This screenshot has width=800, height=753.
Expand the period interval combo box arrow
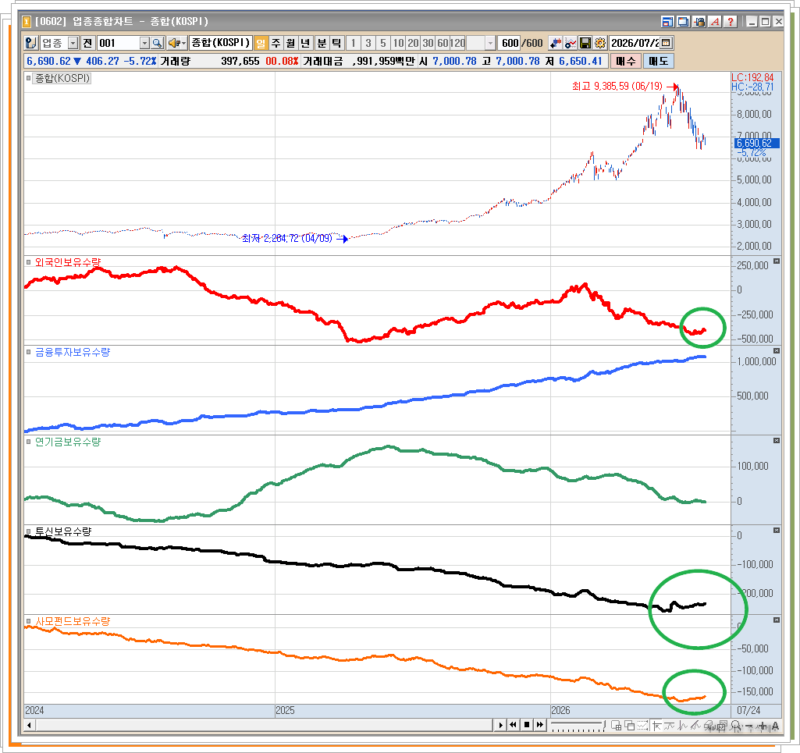490,43
